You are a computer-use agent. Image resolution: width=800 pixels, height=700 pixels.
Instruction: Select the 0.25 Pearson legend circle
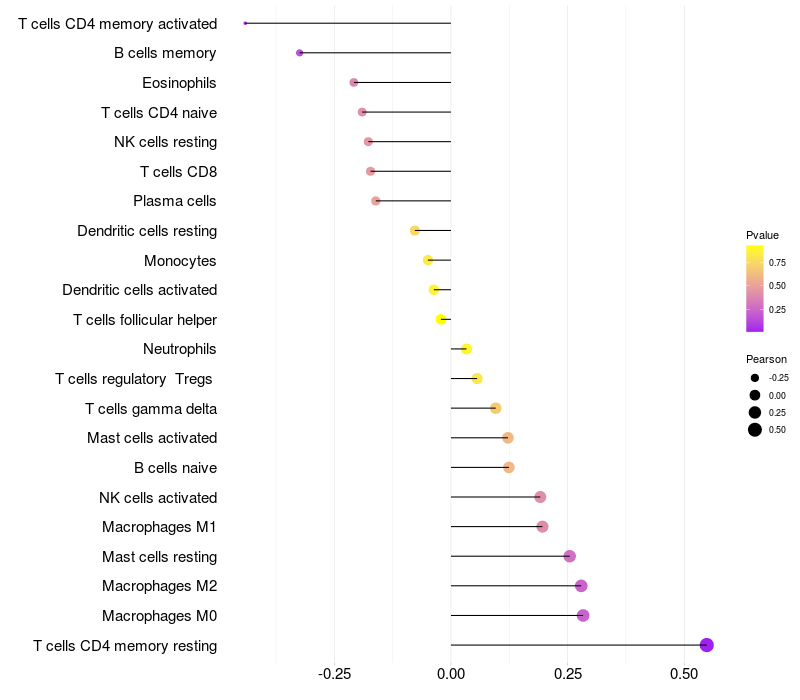[x=754, y=412]
